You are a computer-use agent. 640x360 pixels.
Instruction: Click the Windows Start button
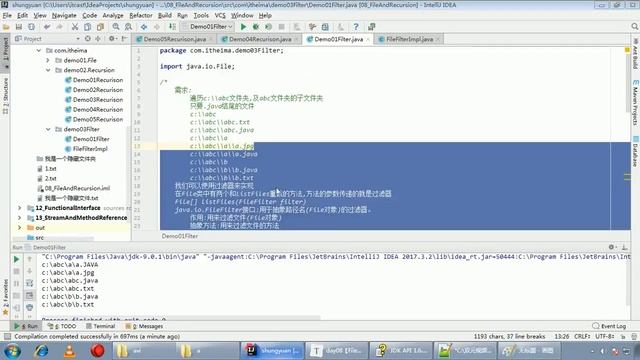point(12,351)
